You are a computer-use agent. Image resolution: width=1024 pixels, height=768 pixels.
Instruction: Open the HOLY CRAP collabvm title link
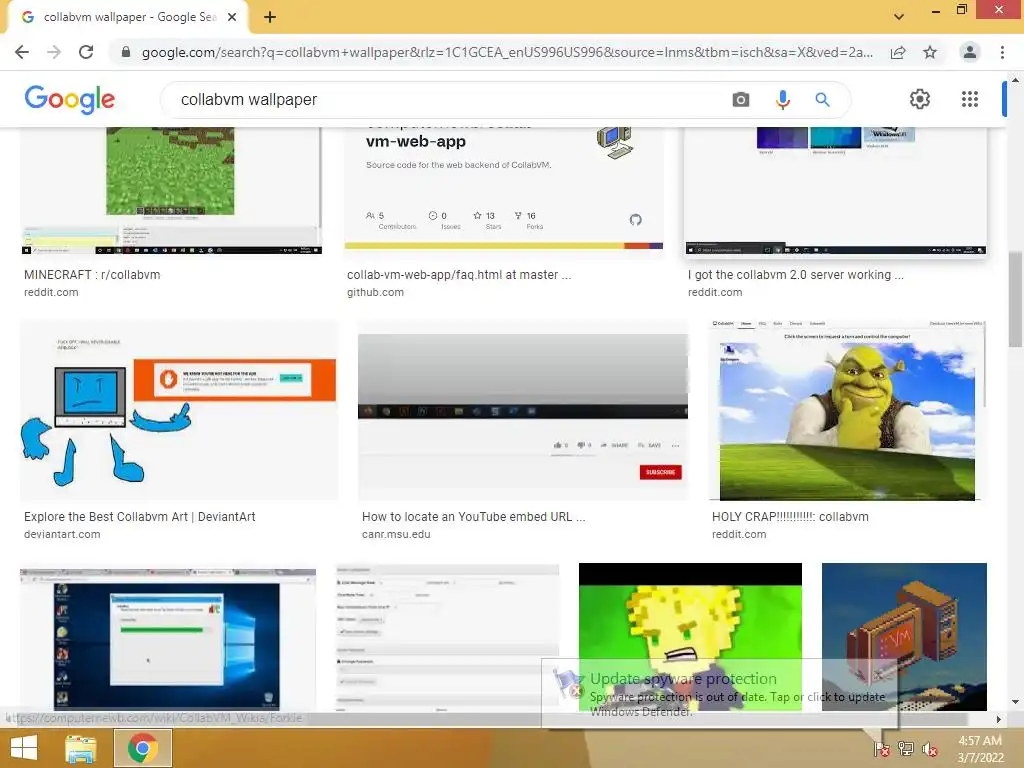point(790,517)
